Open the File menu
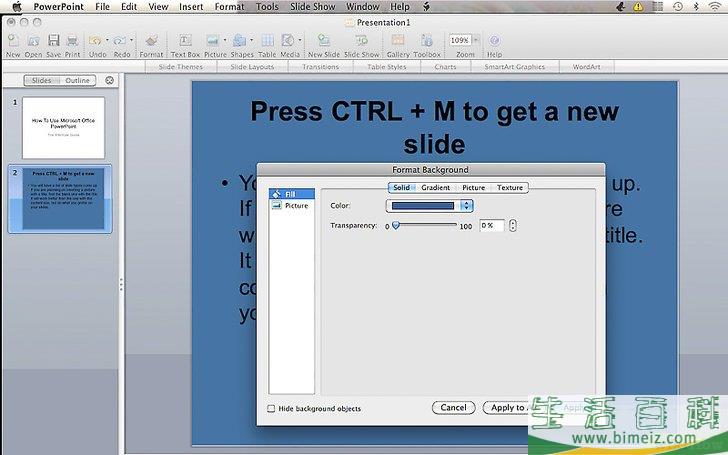This screenshot has height=455, width=728. [x=102, y=6]
